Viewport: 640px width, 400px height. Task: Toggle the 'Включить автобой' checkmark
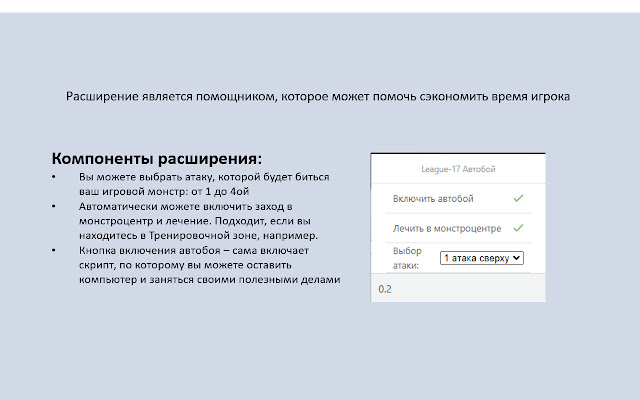point(518,198)
